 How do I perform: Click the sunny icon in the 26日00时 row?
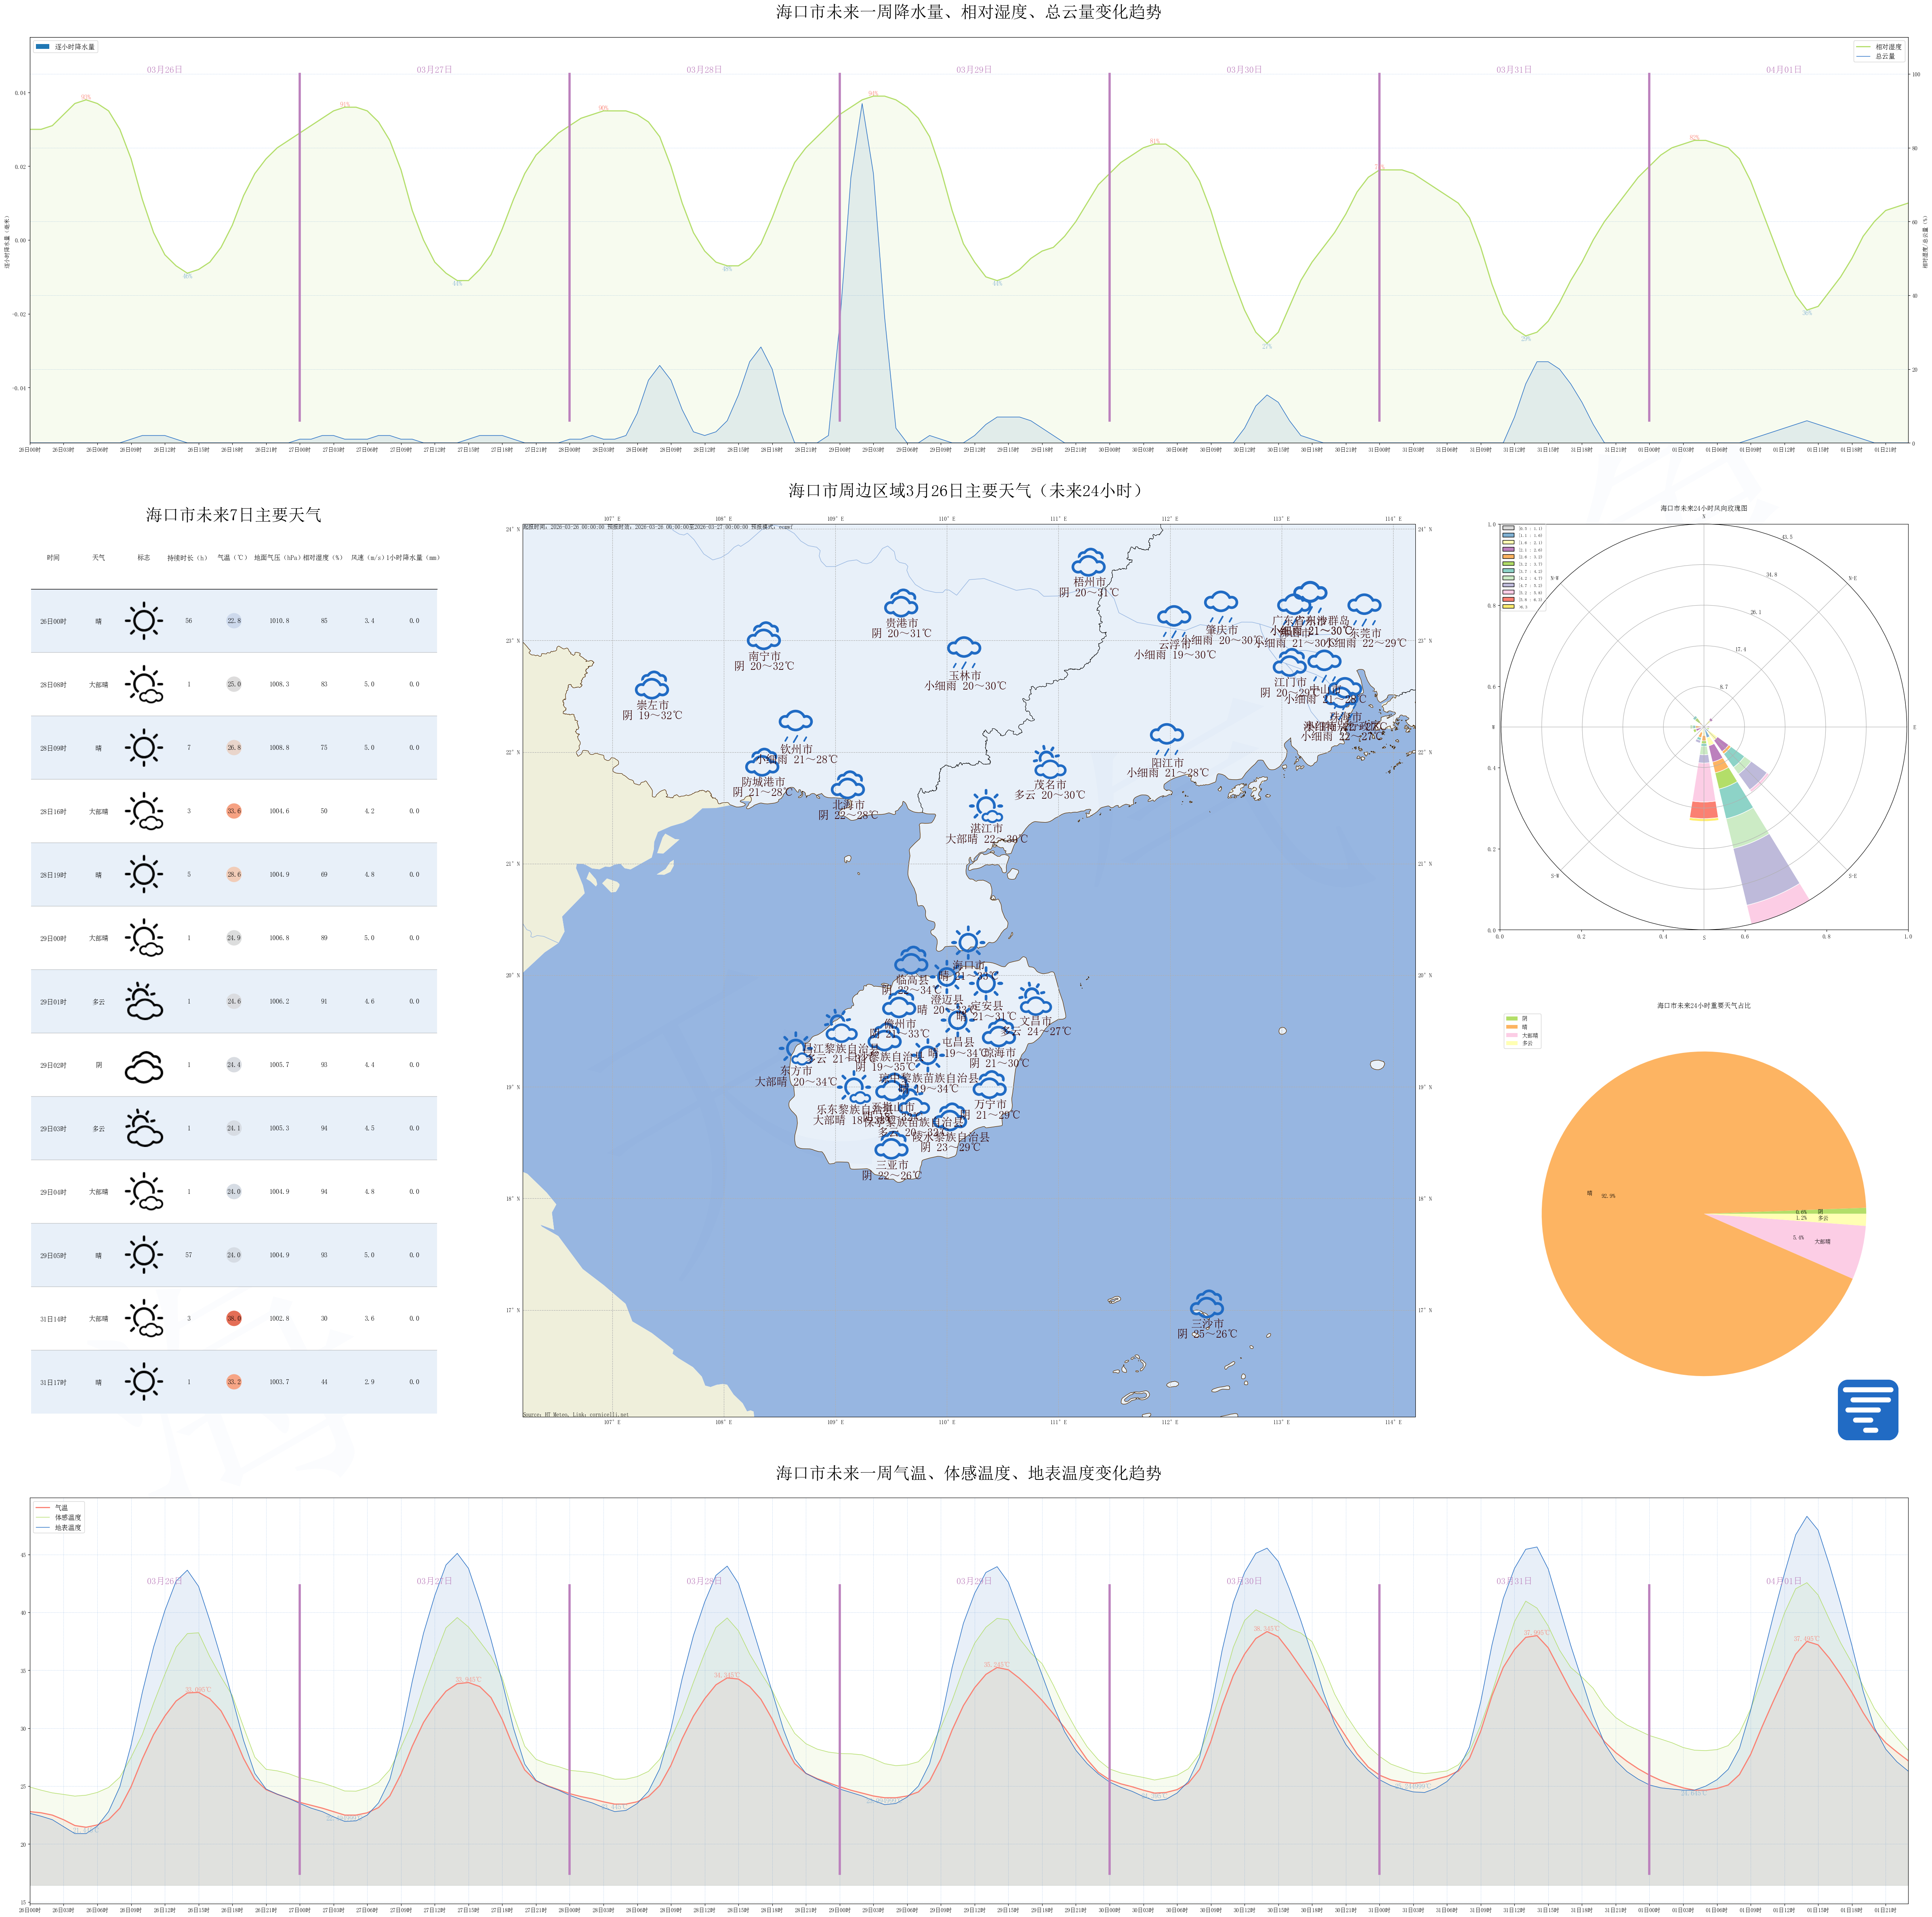(144, 621)
